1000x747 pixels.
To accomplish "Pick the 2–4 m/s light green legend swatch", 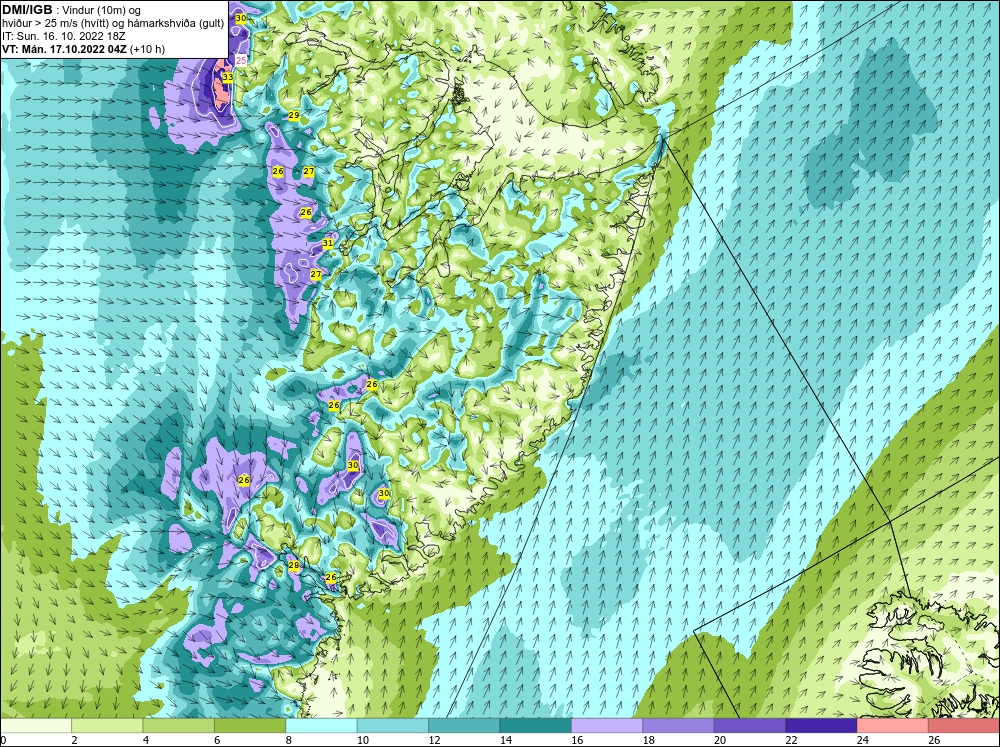I will tap(107, 725).
